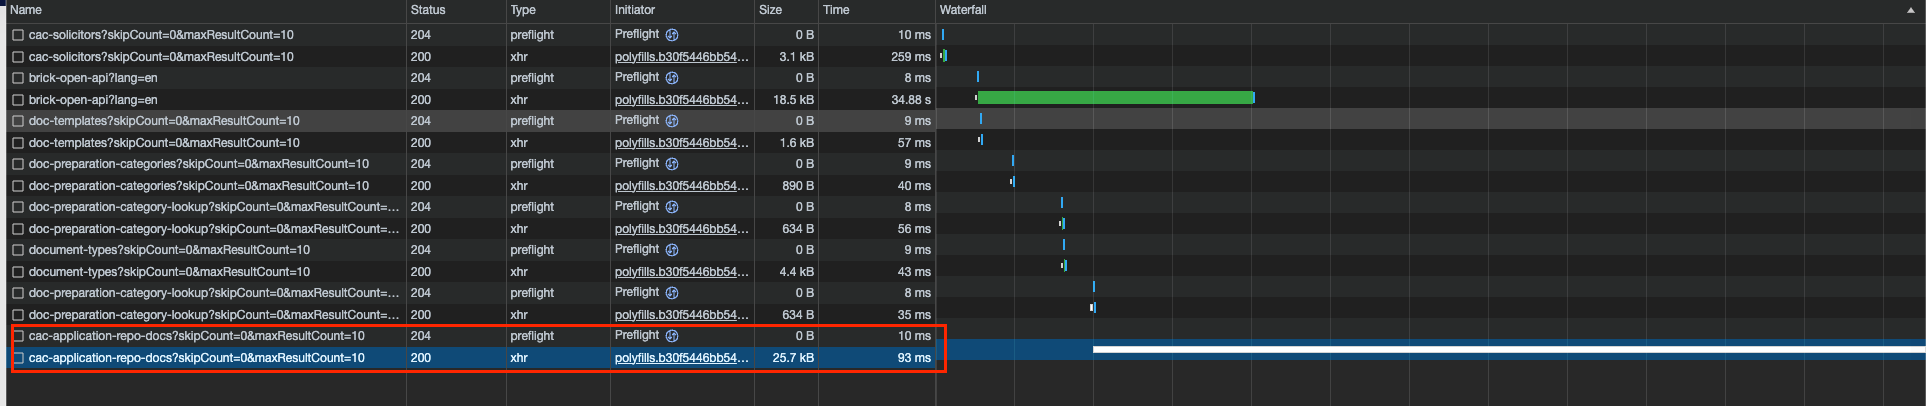The height and width of the screenshot is (406, 1926).
Task: Toggle the Waterfall sort arrow at far right
Action: (1911, 10)
